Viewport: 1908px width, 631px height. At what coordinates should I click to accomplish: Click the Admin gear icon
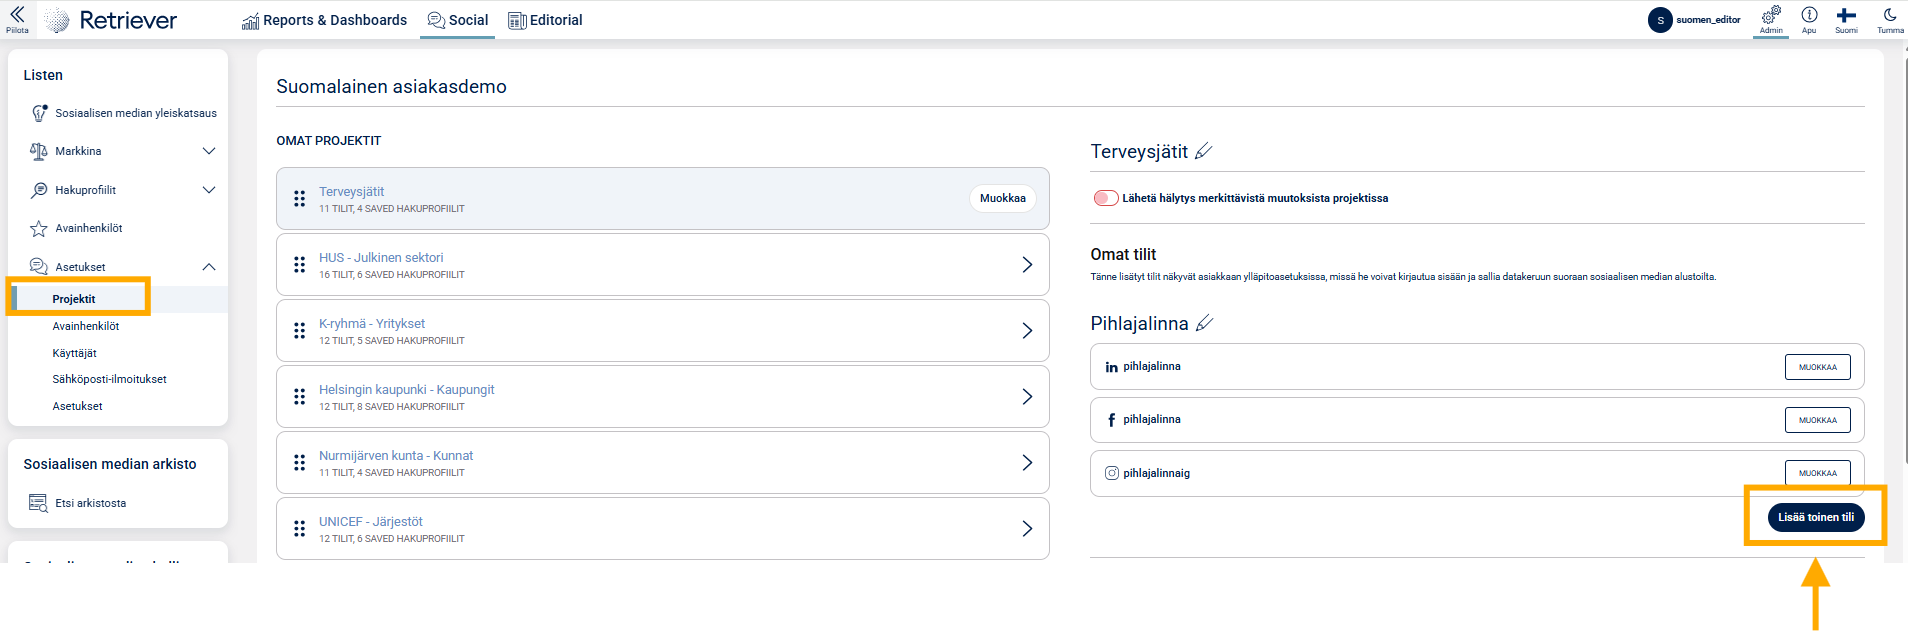pyautogui.click(x=1771, y=16)
